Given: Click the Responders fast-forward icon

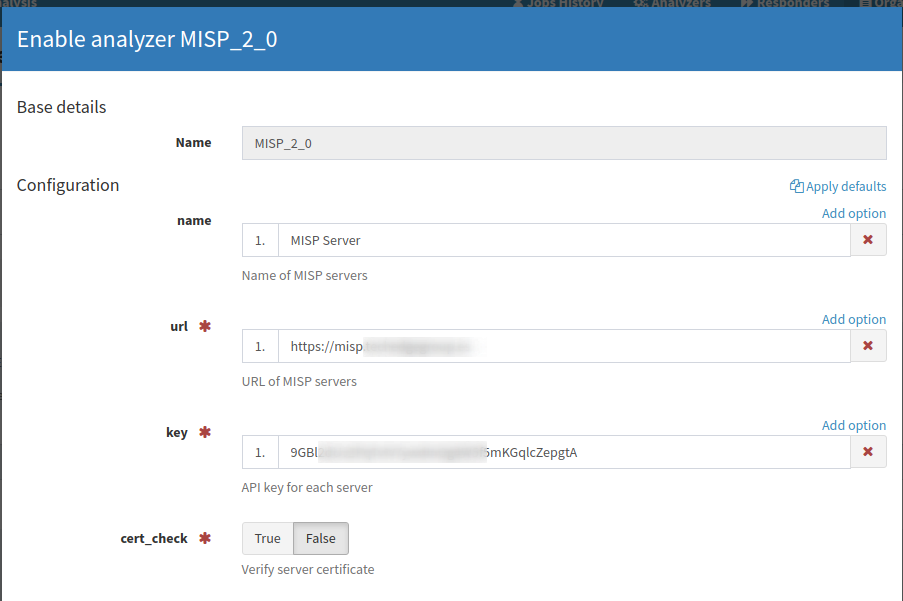Looking at the screenshot, I should tap(750, 3).
